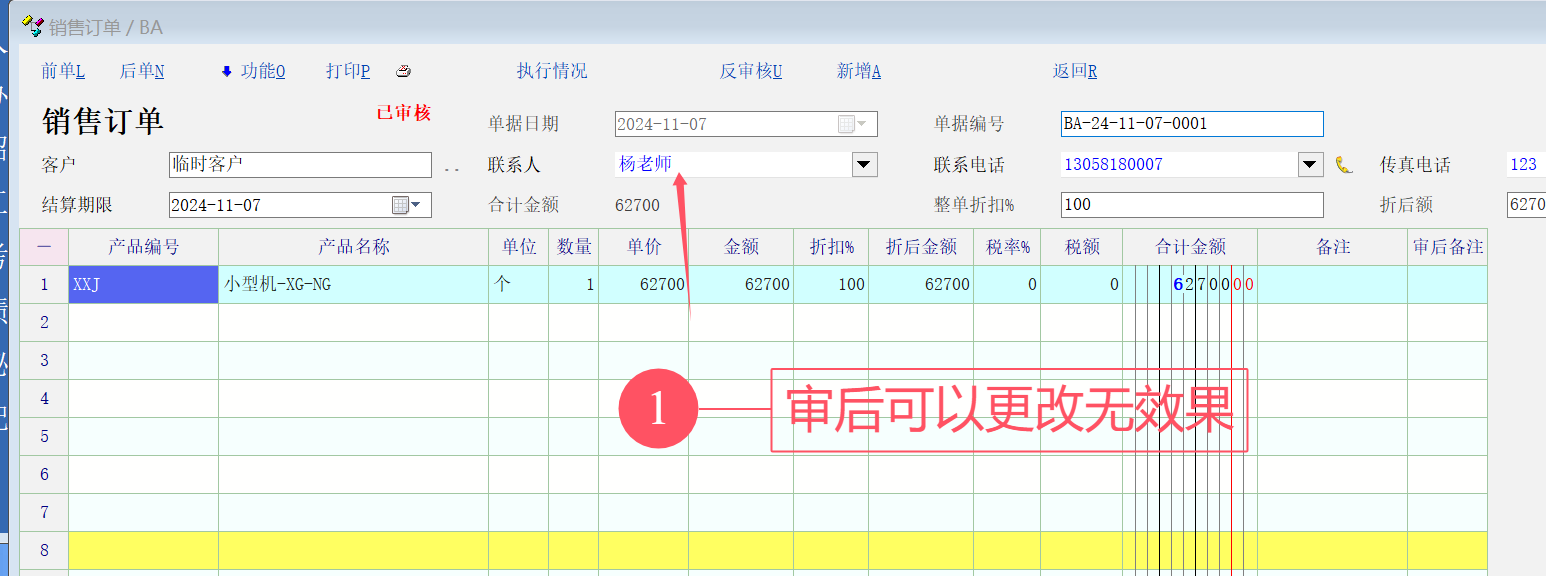
Task: Click 新增A to add new order
Action: click(x=858, y=71)
